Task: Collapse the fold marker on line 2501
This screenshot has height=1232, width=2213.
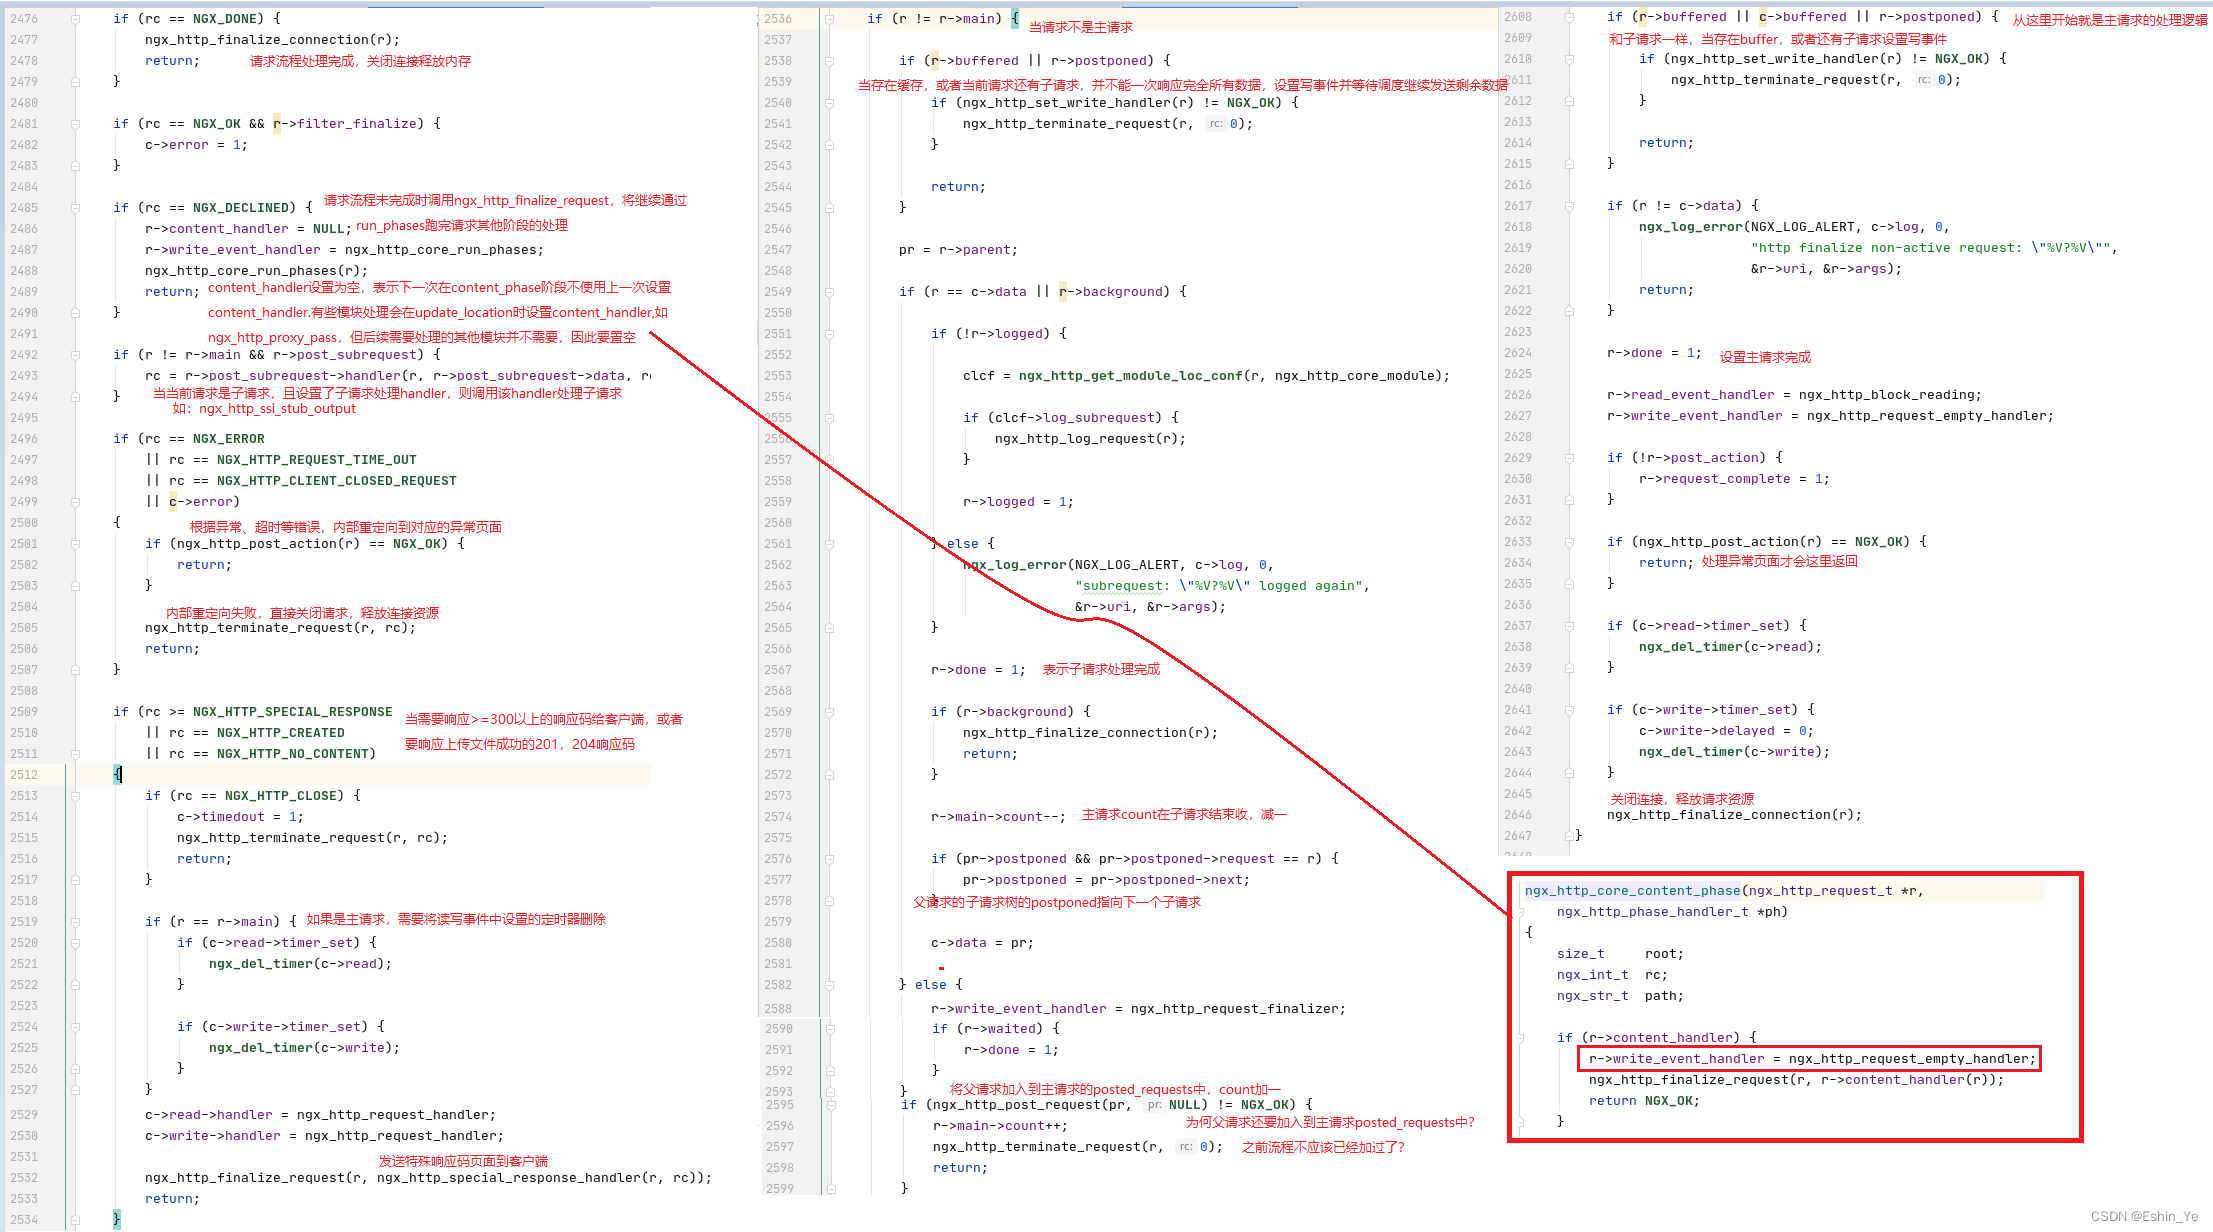Action: (x=76, y=544)
